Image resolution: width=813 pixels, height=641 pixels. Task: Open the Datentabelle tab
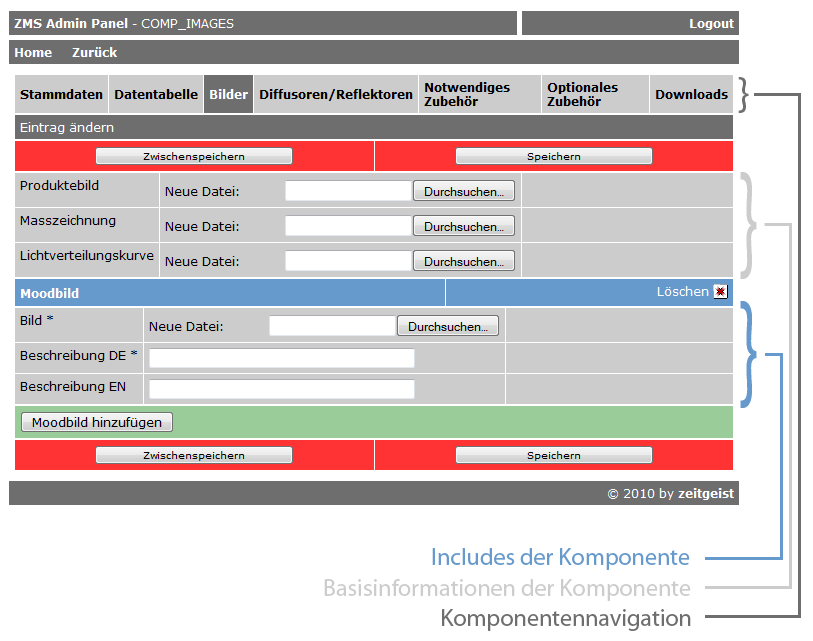point(155,94)
